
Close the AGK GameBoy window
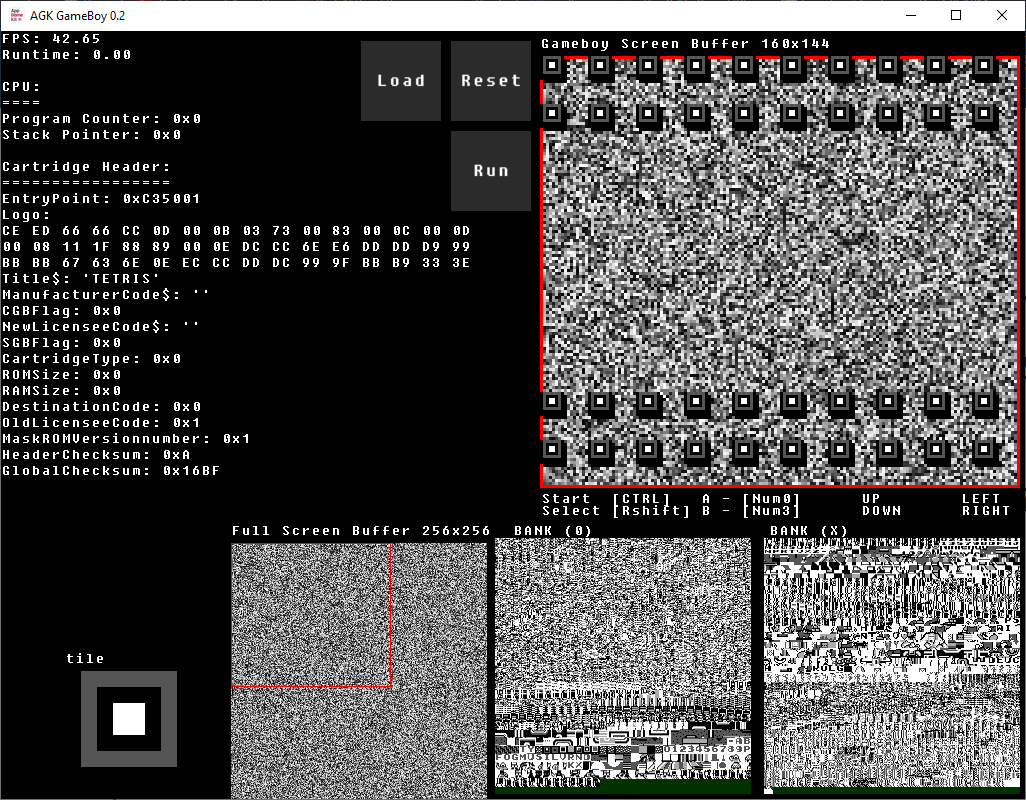point(1002,15)
